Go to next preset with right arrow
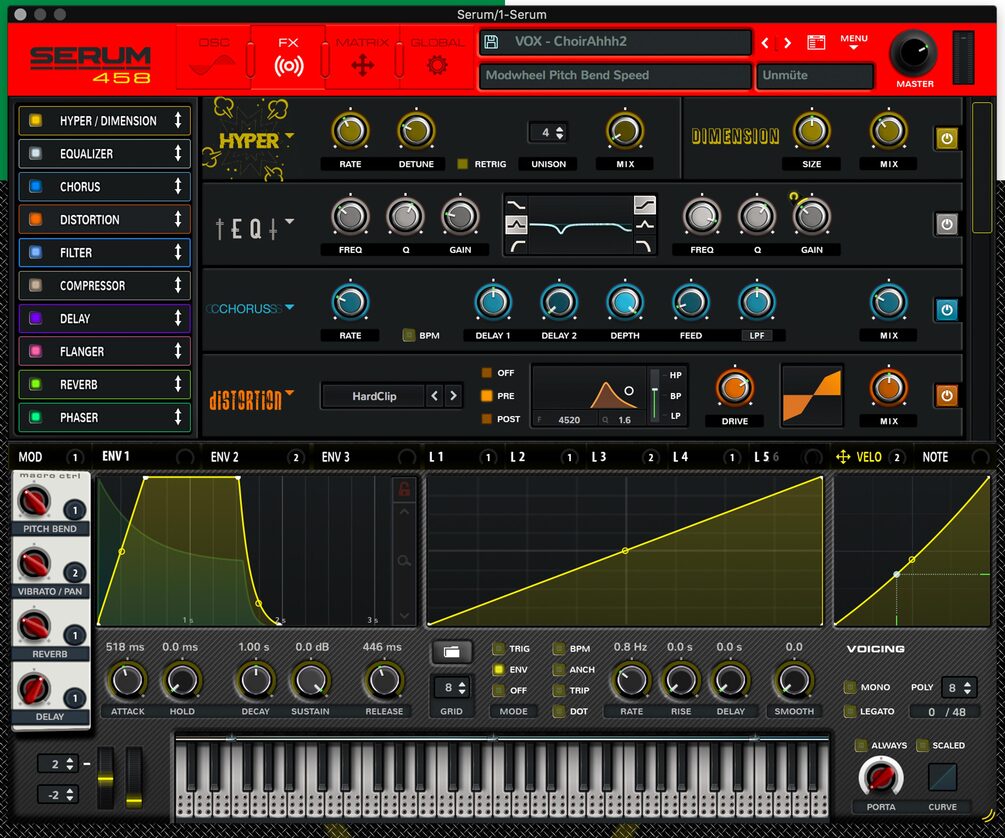 [x=788, y=43]
